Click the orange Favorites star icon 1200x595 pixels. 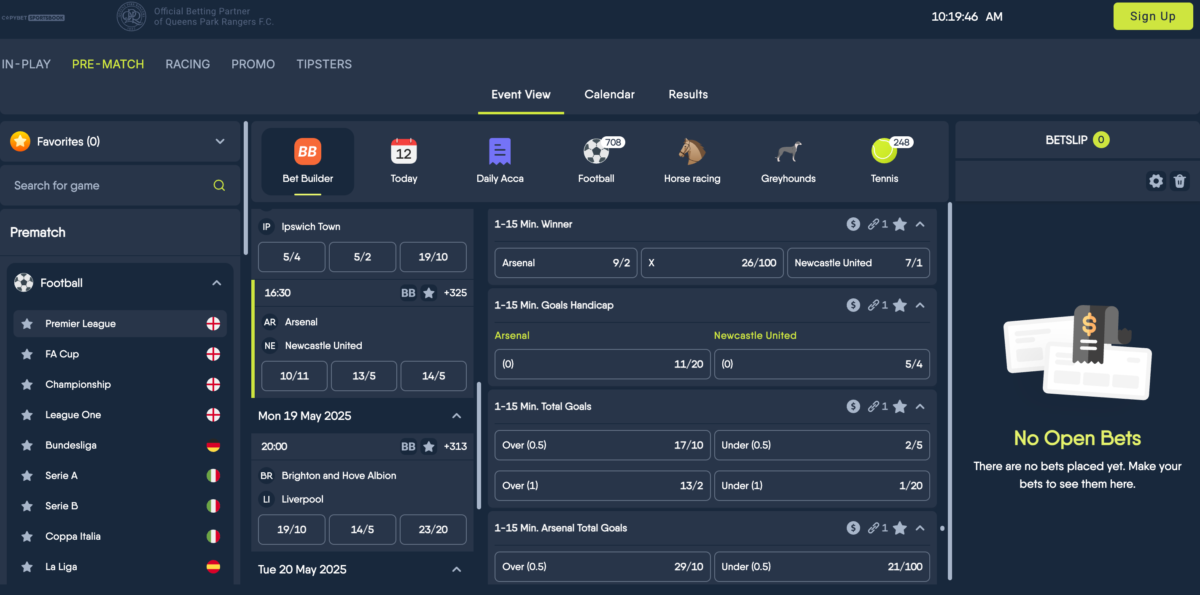(20, 142)
